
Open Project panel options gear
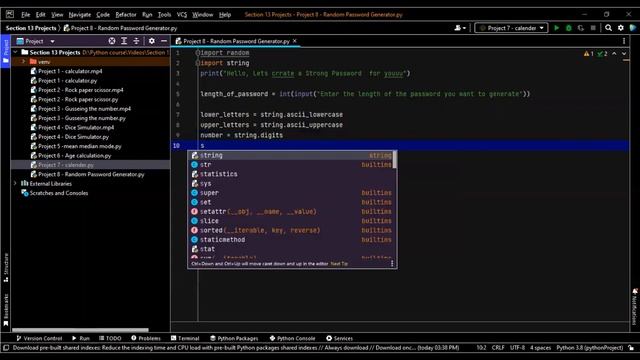click(x=151, y=41)
